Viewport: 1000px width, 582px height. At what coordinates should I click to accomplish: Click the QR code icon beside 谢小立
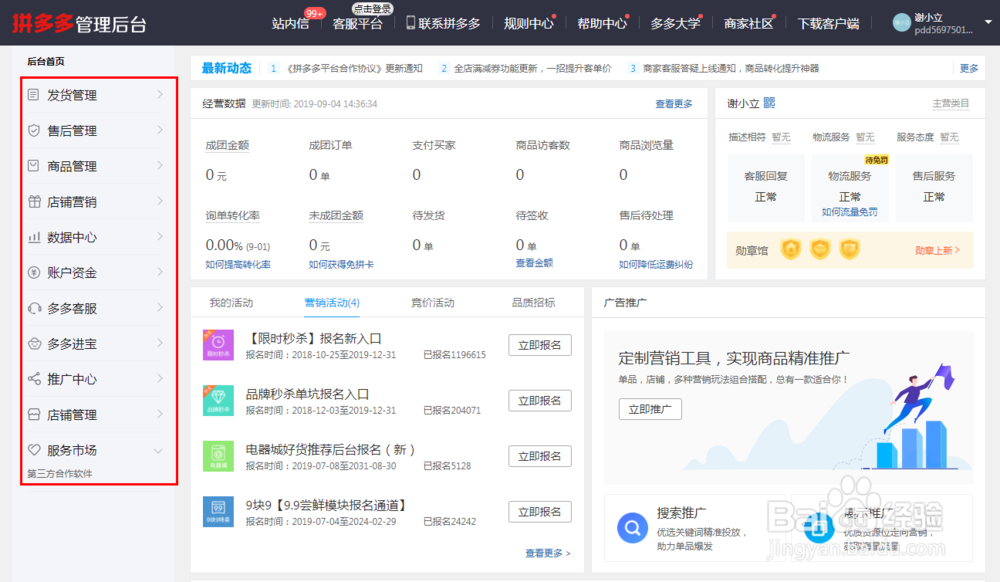pyautogui.click(x=769, y=103)
